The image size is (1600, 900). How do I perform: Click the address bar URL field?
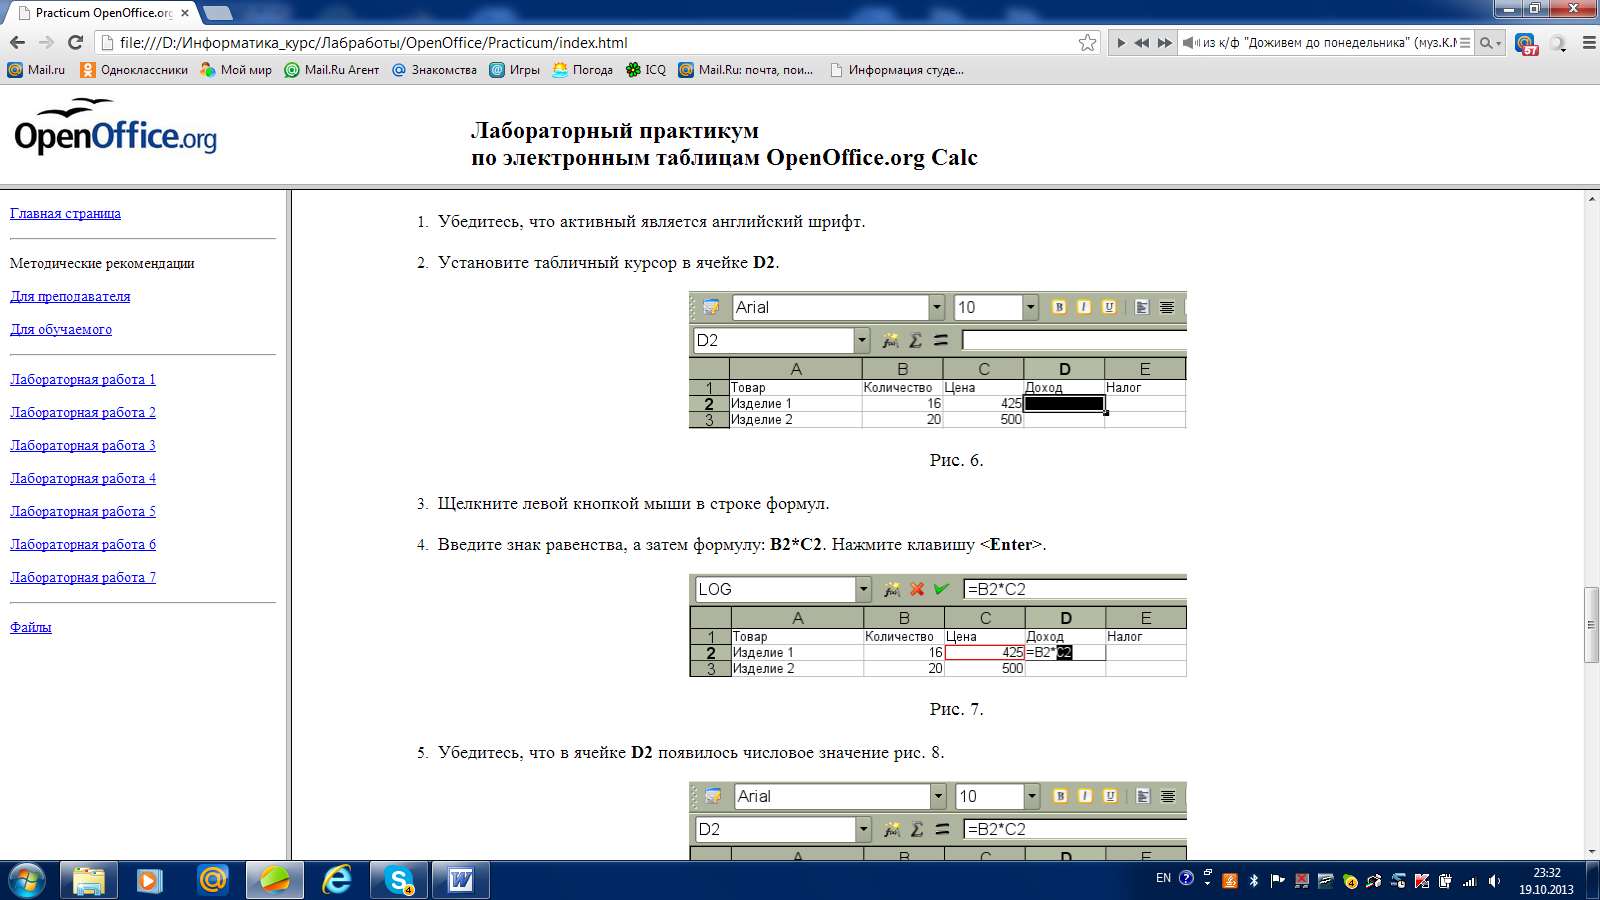coord(595,42)
